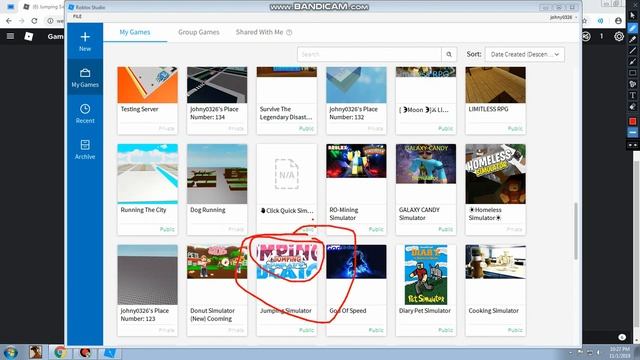Viewport: 640px width, 360px height.
Task: Open Donut Simulator (New) Cooming game
Action: click(x=217, y=290)
